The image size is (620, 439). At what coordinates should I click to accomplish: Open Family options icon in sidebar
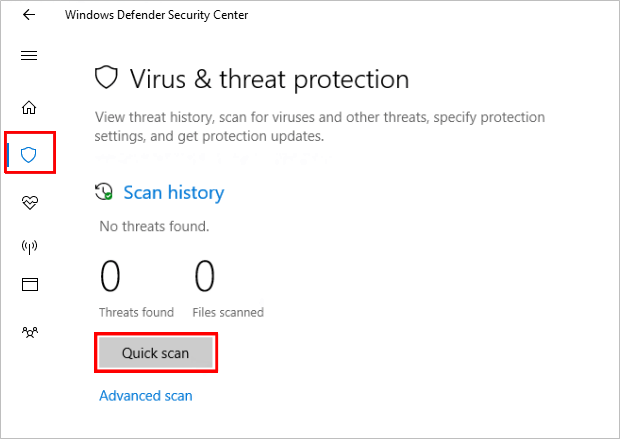(x=29, y=330)
